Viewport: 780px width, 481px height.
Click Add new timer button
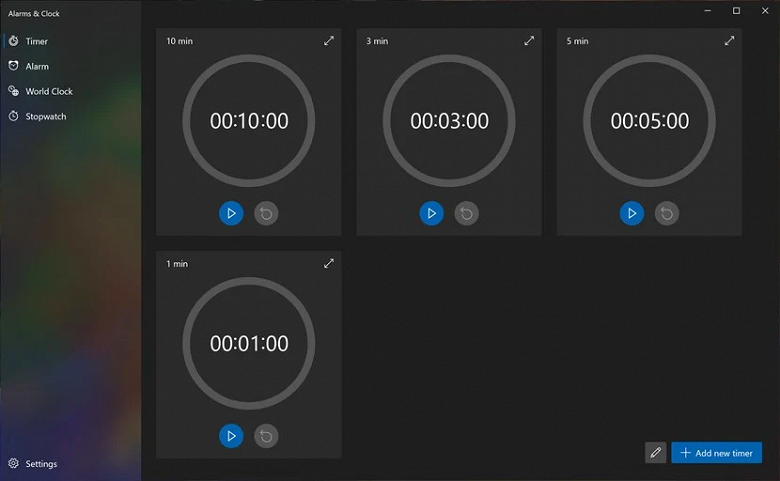click(716, 453)
